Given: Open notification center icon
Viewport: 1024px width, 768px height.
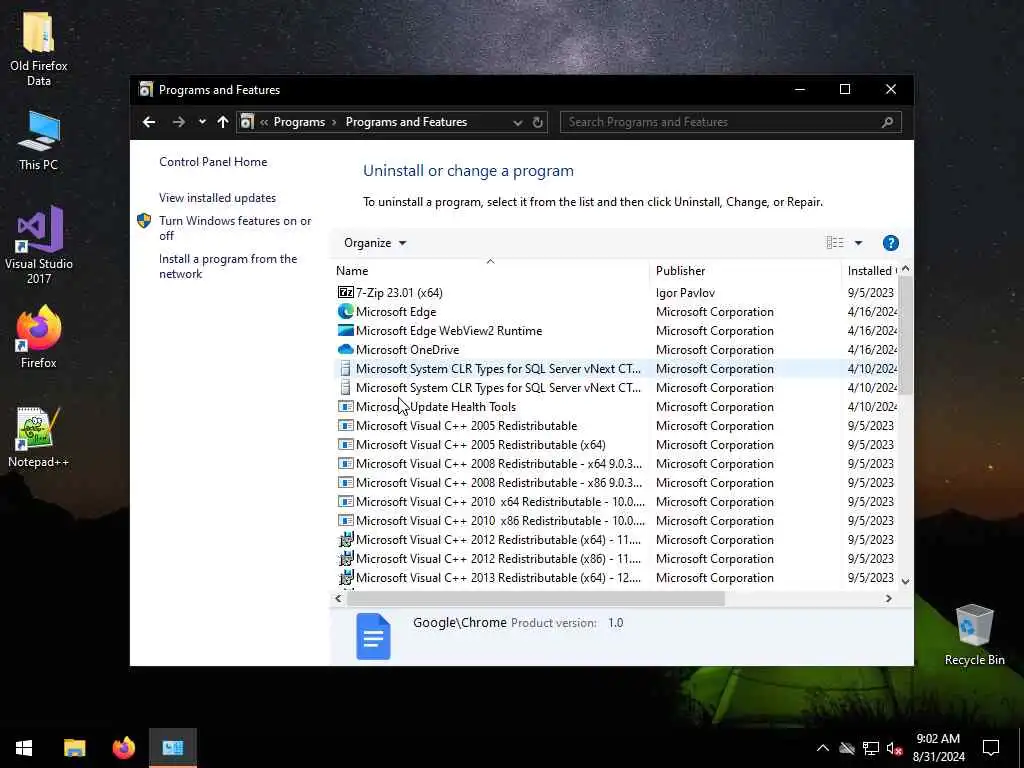Looking at the screenshot, I should [991, 748].
